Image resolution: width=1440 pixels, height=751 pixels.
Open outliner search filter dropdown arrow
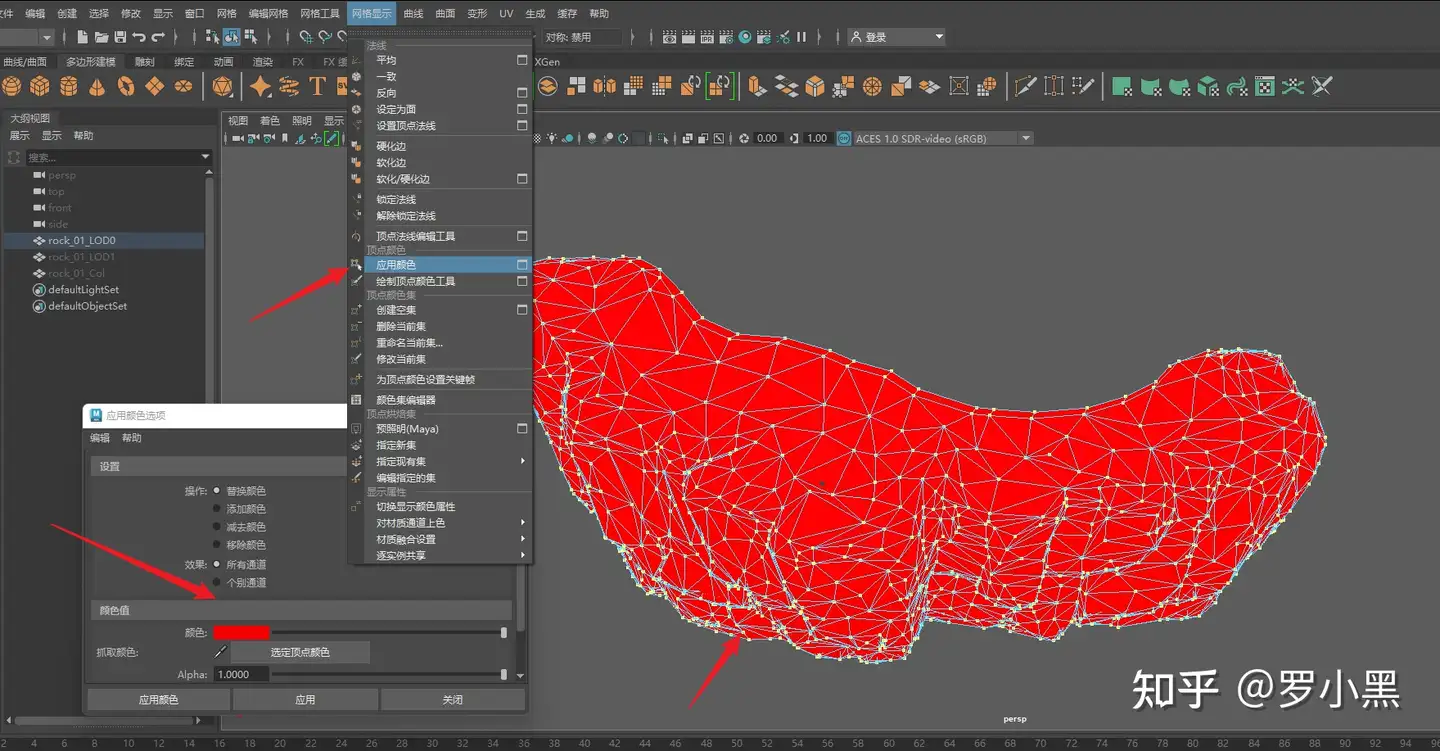[x=205, y=157]
